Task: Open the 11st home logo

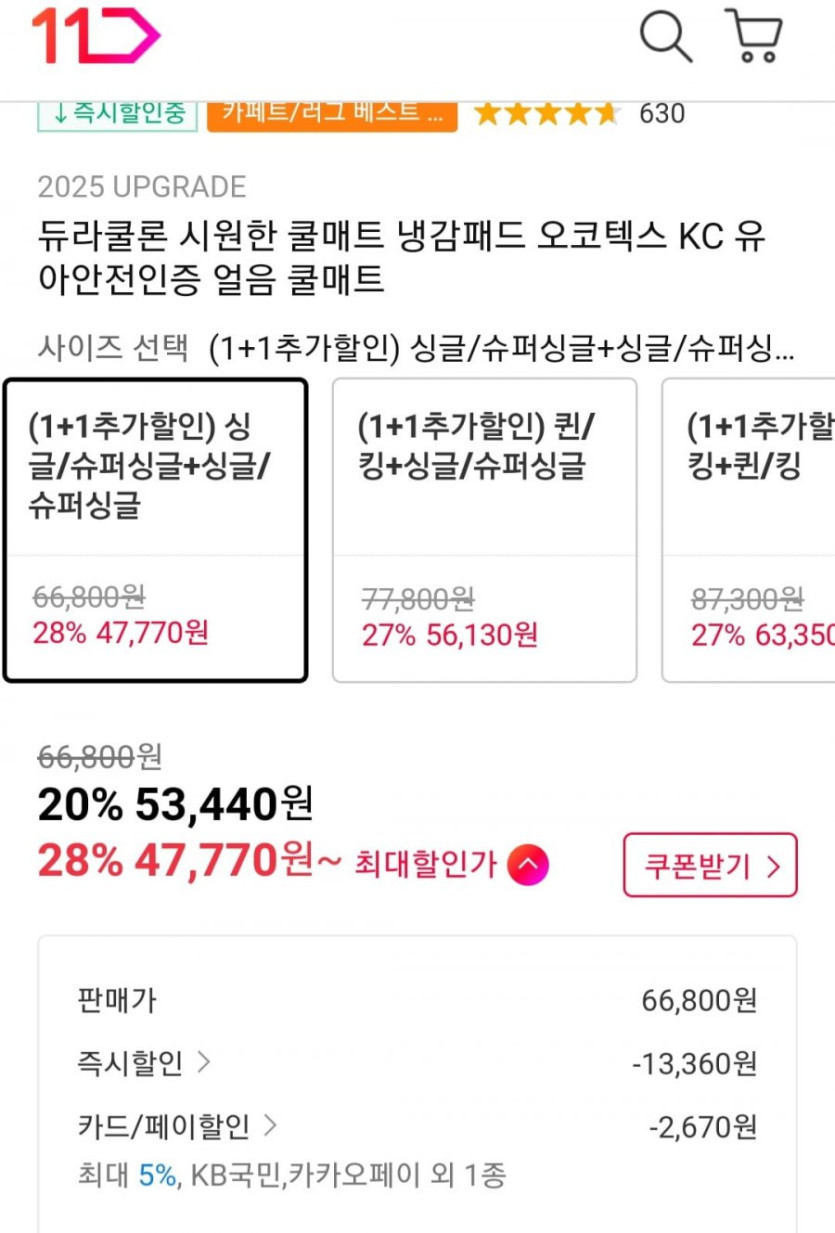Action: pyautogui.click(x=95, y=36)
